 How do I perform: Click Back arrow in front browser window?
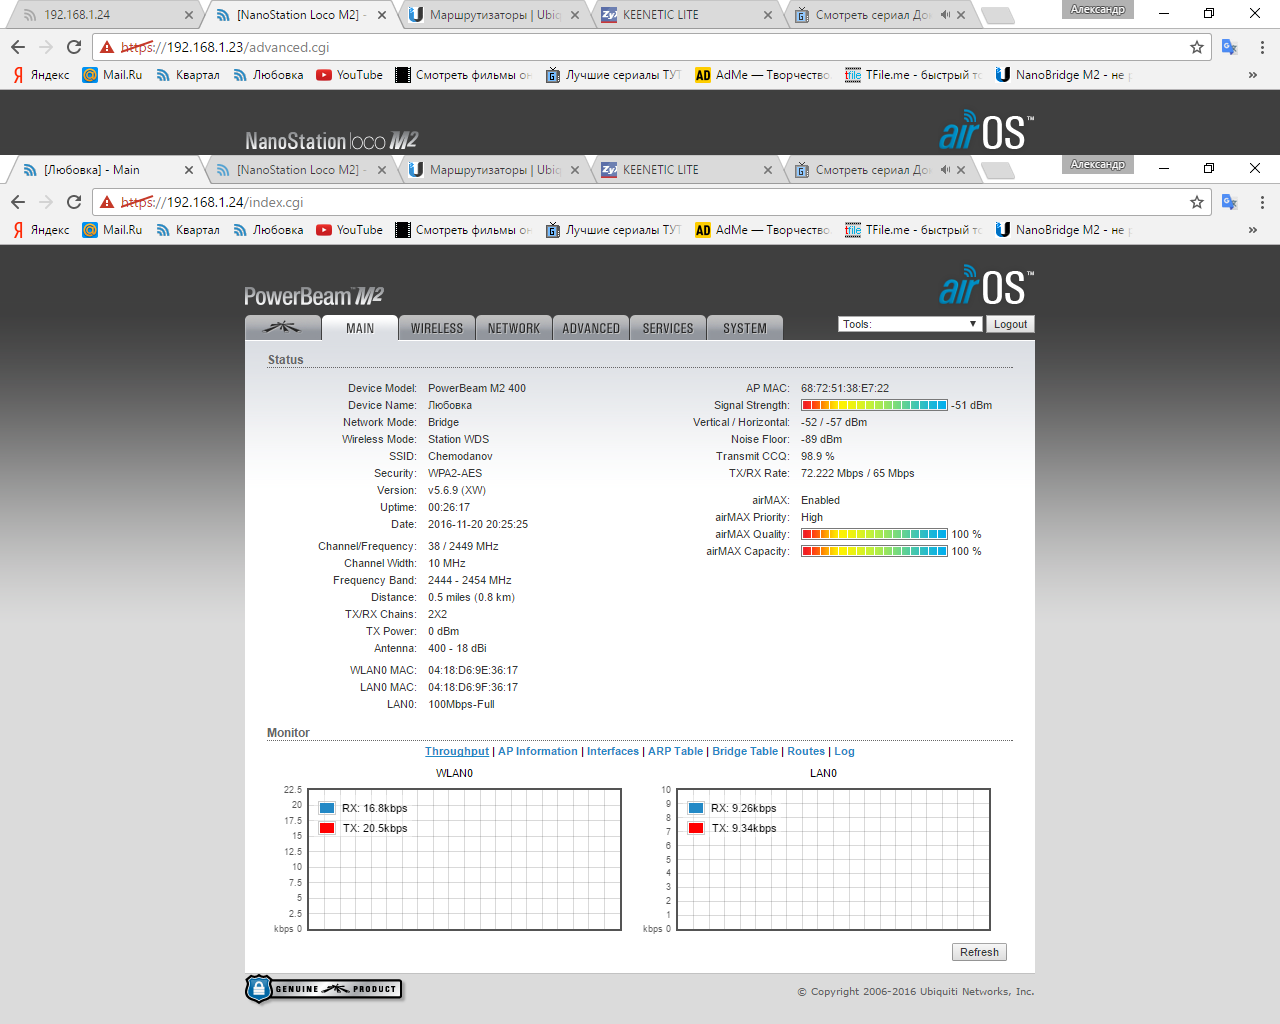tap(18, 202)
